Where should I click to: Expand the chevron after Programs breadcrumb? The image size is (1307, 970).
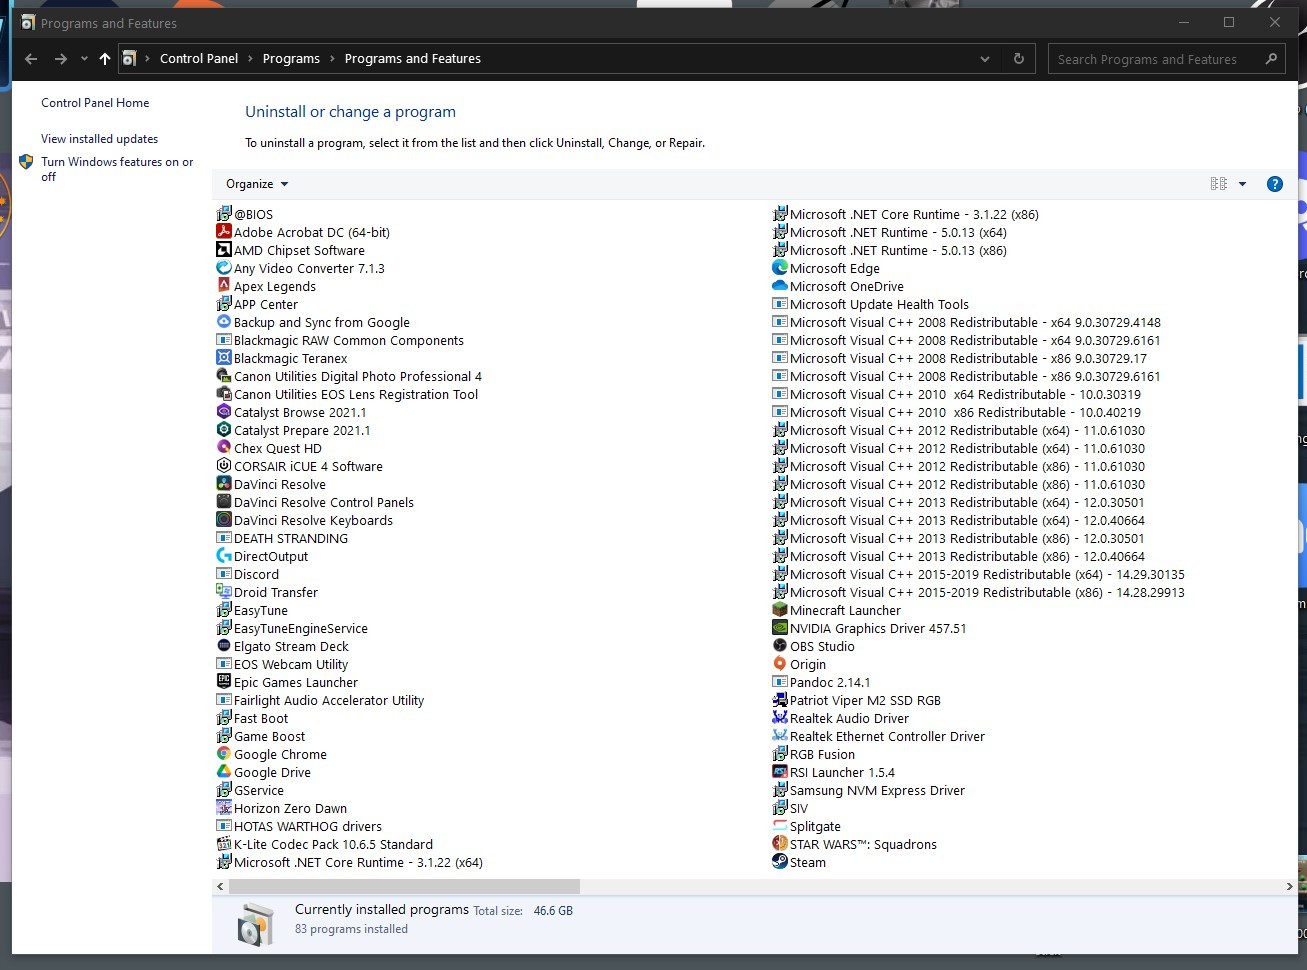point(332,59)
